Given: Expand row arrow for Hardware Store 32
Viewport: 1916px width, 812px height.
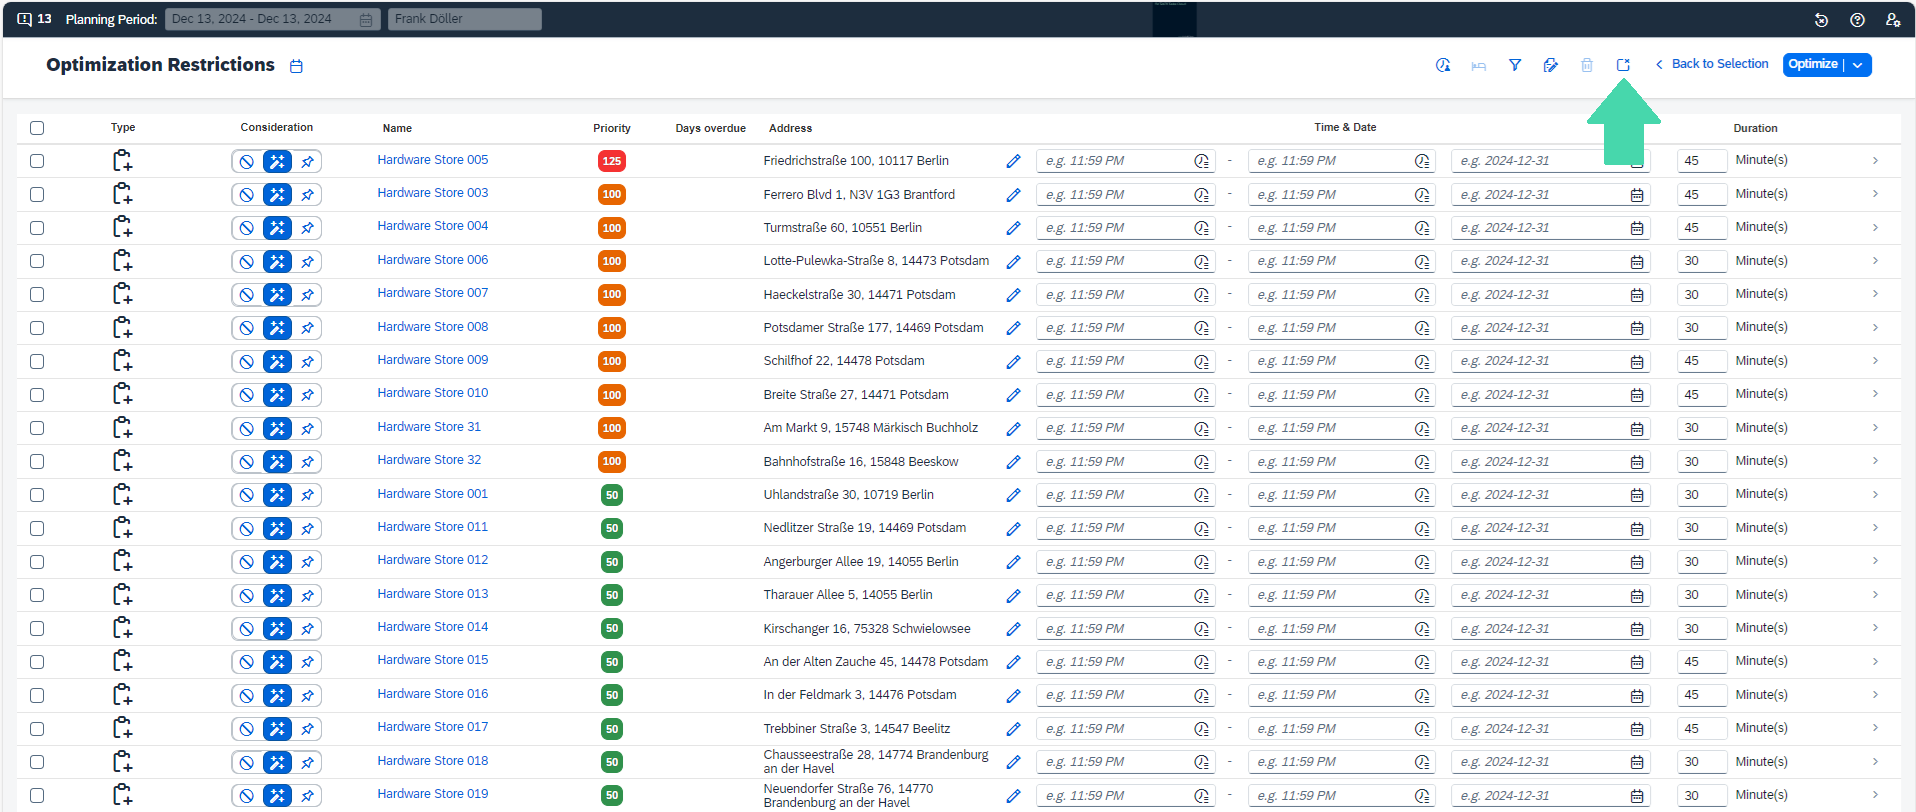Looking at the screenshot, I should click(1875, 461).
